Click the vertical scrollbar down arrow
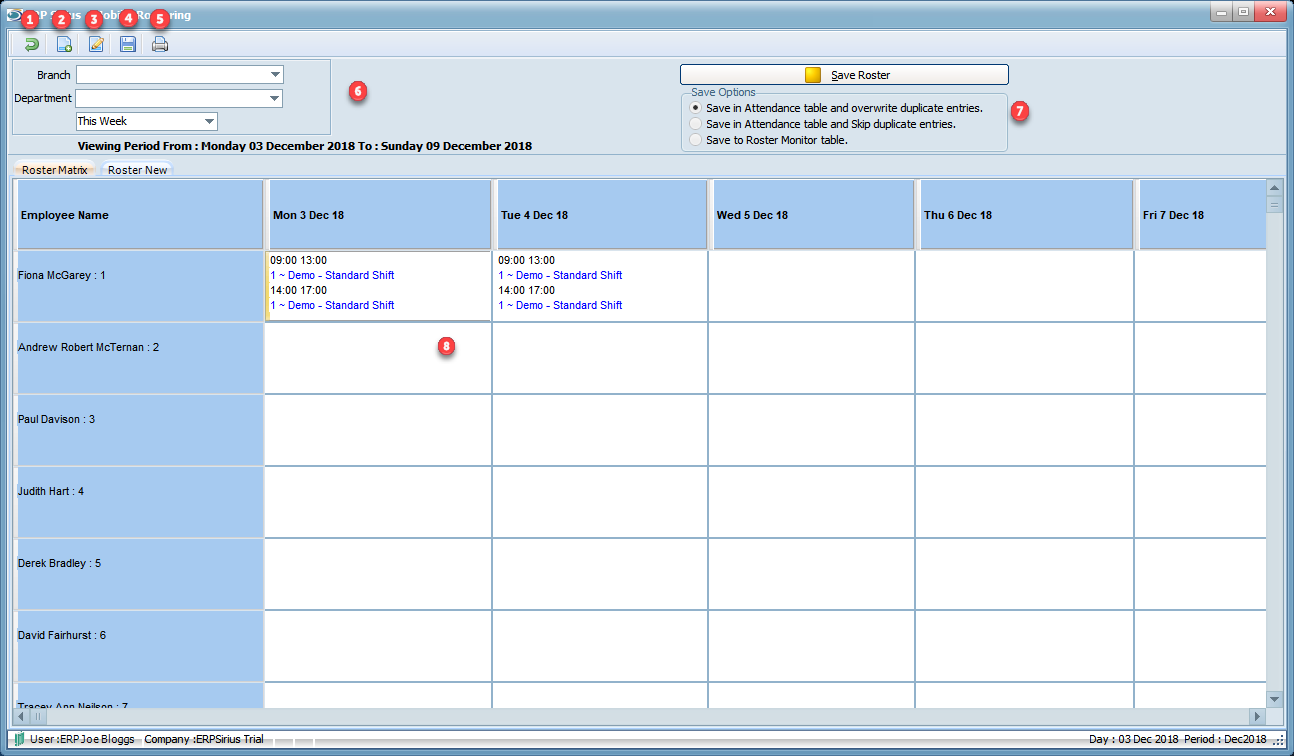 (1274, 699)
